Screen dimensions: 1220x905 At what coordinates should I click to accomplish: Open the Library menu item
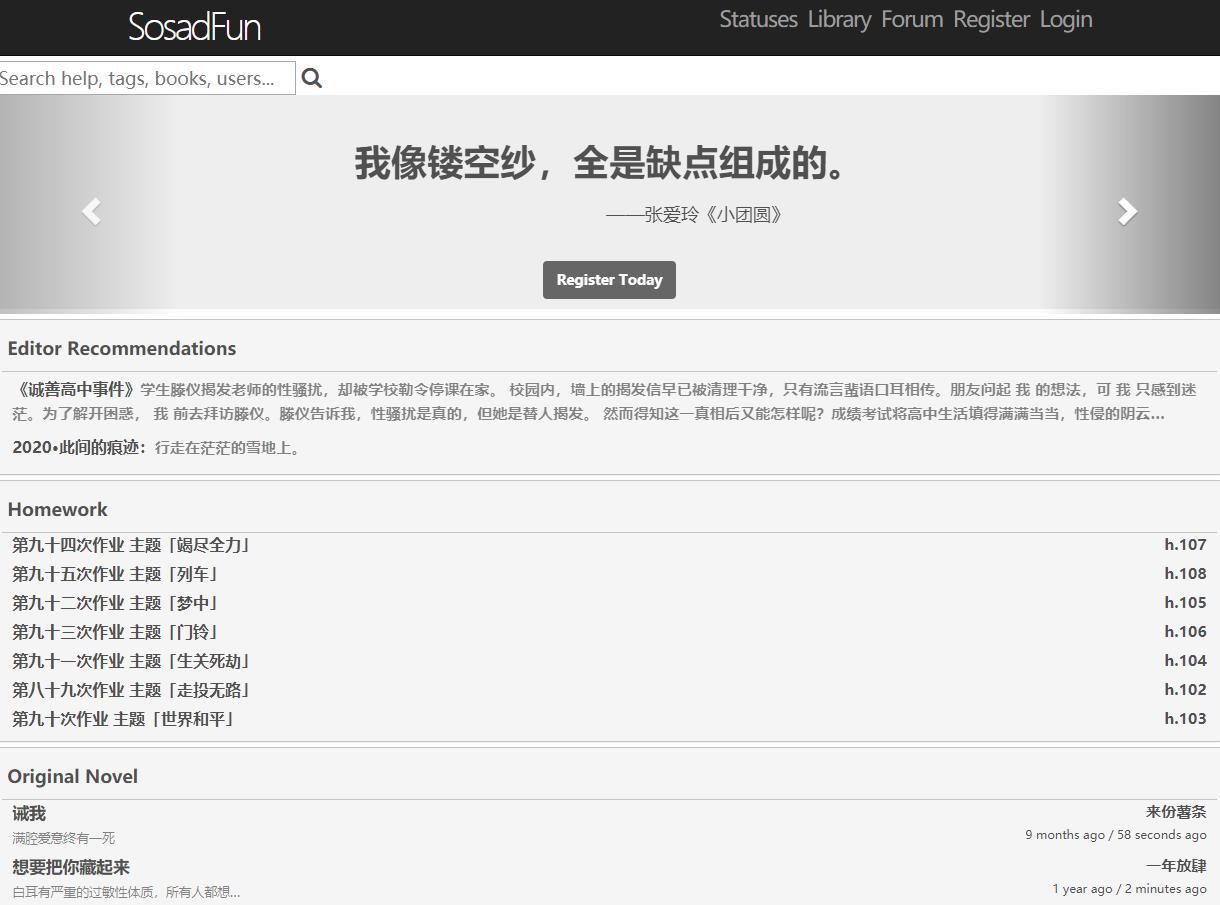tap(840, 19)
